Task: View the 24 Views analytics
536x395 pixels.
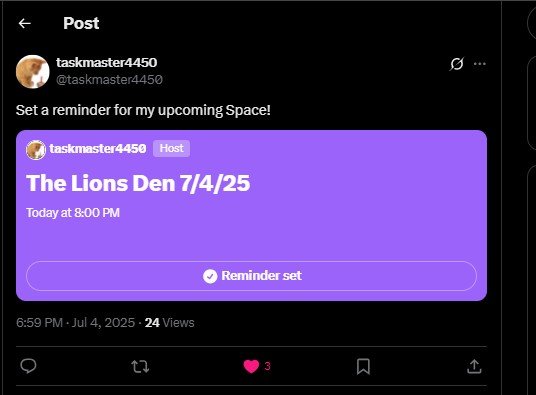Action: pos(170,323)
